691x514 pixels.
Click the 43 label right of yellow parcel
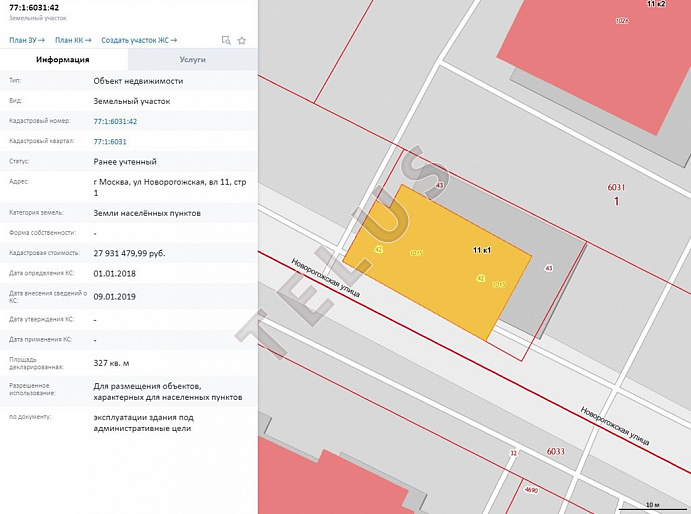click(x=549, y=268)
